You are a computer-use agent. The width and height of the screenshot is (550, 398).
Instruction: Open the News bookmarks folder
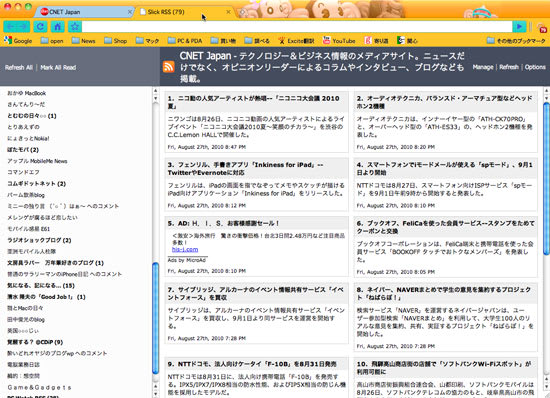83,41
